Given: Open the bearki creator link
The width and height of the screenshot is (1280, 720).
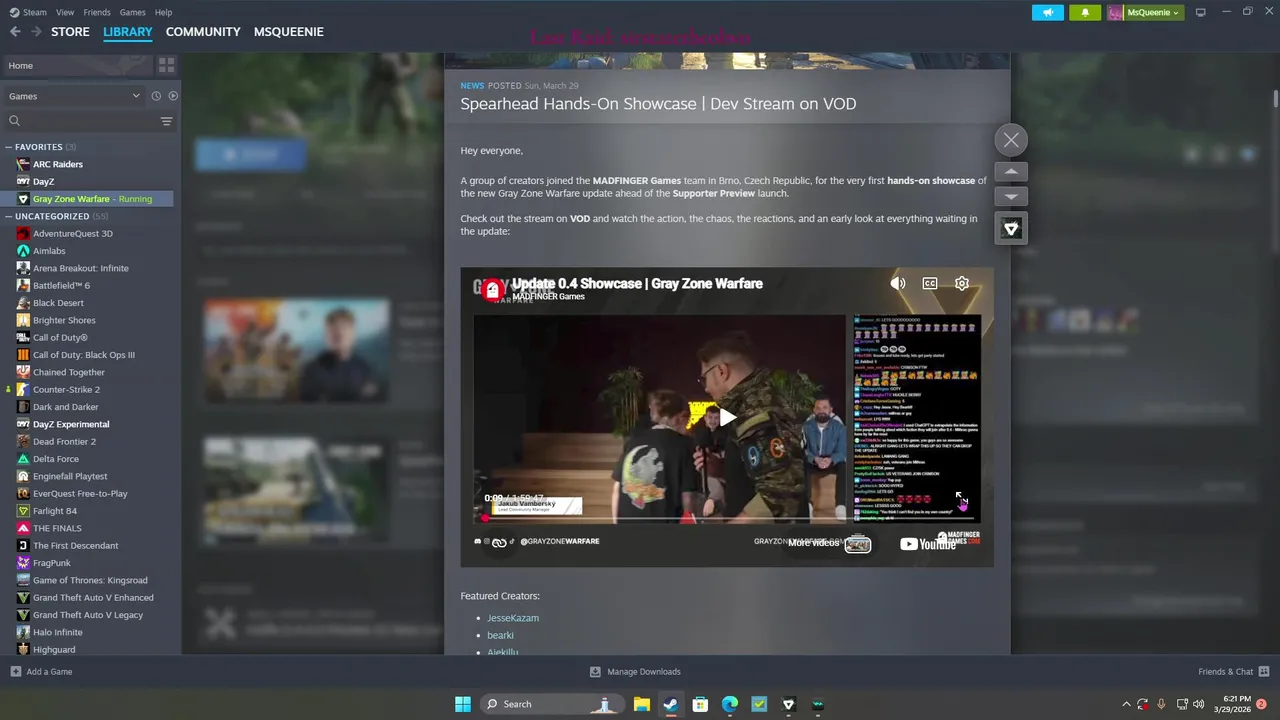Looking at the screenshot, I should pos(500,635).
